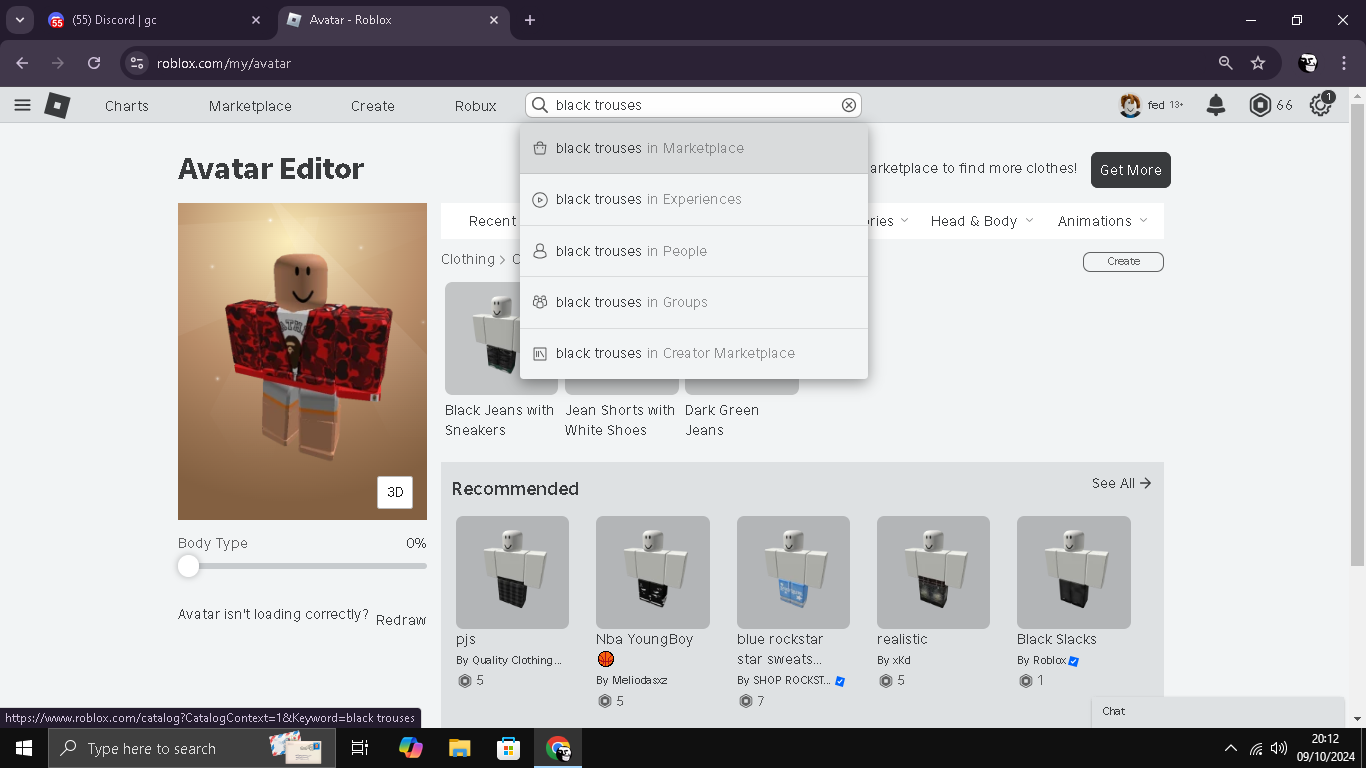This screenshot has width=1366, height=768.
Task: Select black trouses in Experiences suggestion
Action: click(694, 199)
